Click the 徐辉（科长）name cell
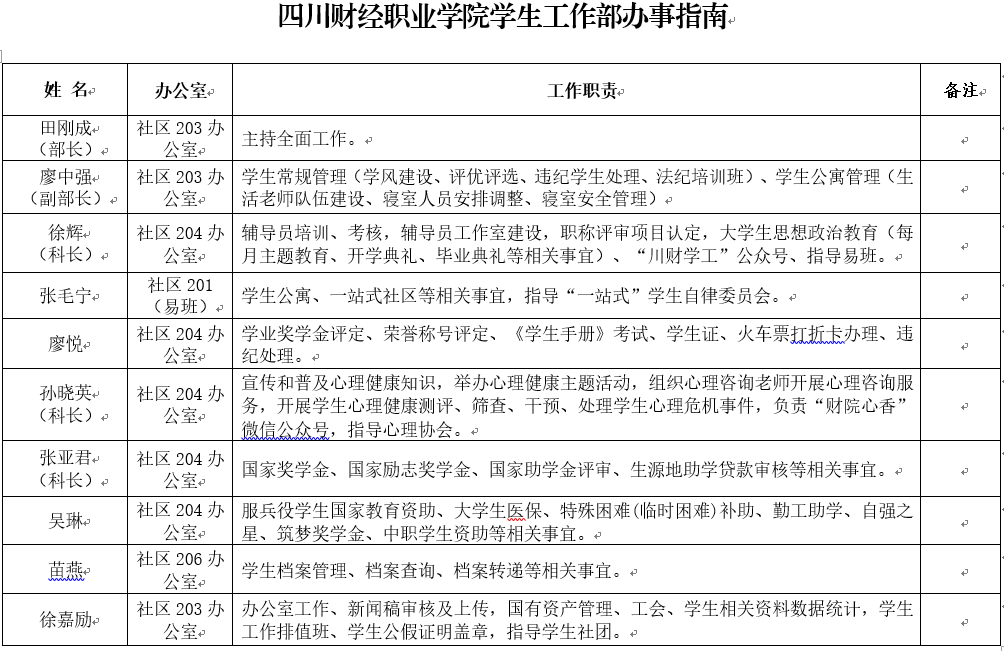The height and width of the screenshot is (651, 1004). tap(66, 244)
